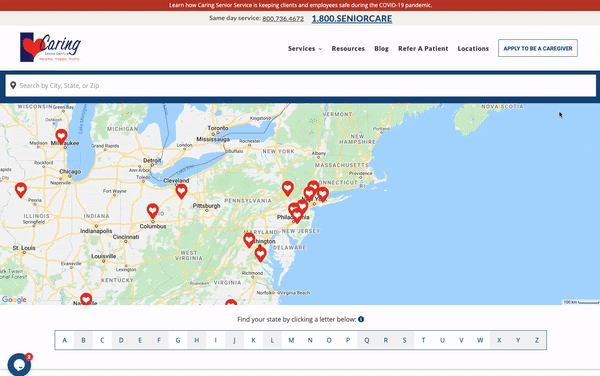Image resolution: width=600 pixels, height=376 pixels.
Task: Select letter T in state filter
Action: pos(423,340)
